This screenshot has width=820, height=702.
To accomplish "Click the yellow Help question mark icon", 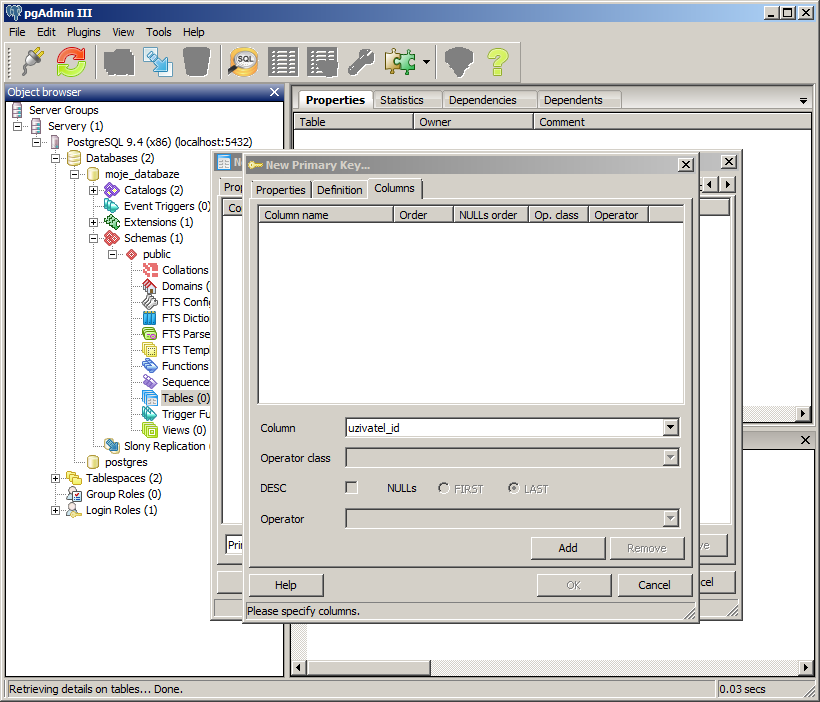I will [x=497, y=62].
